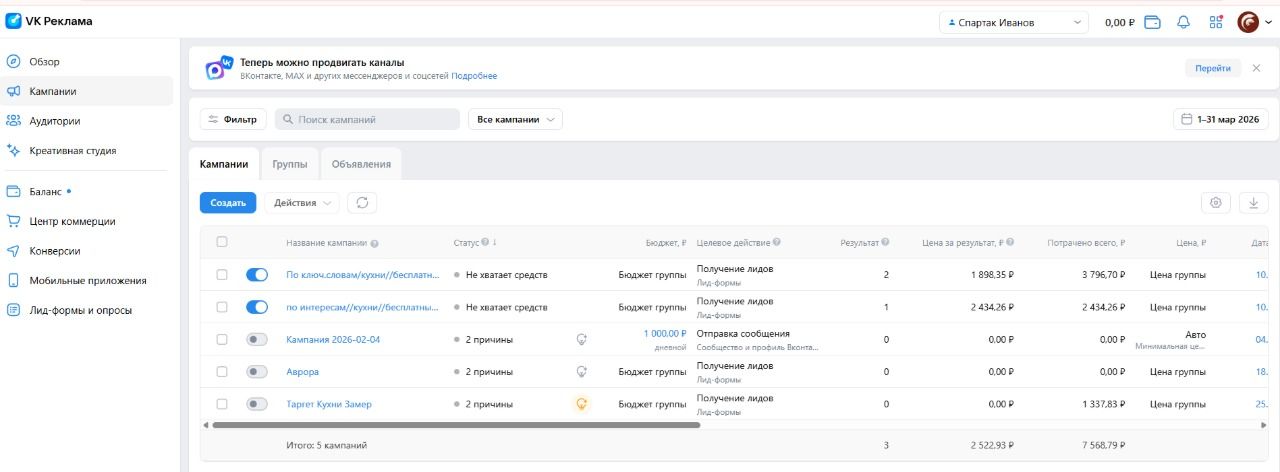Open the Спартак Иванов account dropdown
The width and height of the screenshot is (1280, 472).
coord(1013,22)
